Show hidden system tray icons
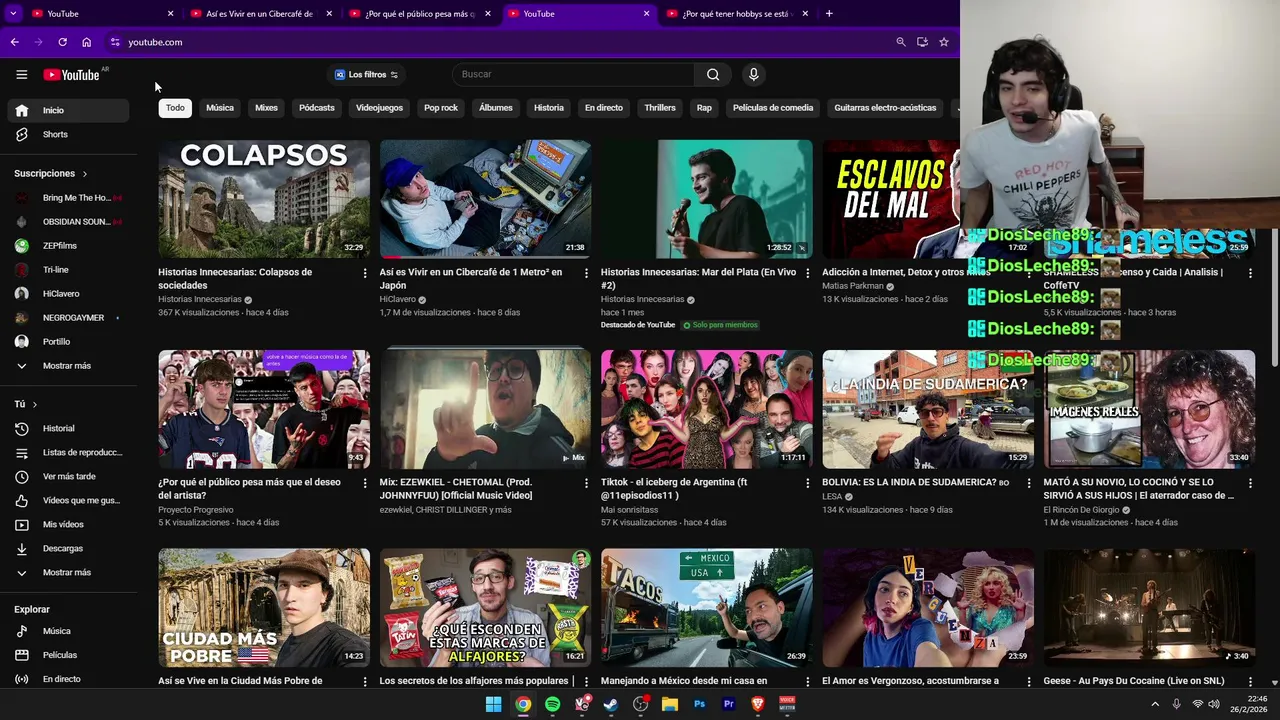Screen dimensions: 1280x720 coord(1155,704)
